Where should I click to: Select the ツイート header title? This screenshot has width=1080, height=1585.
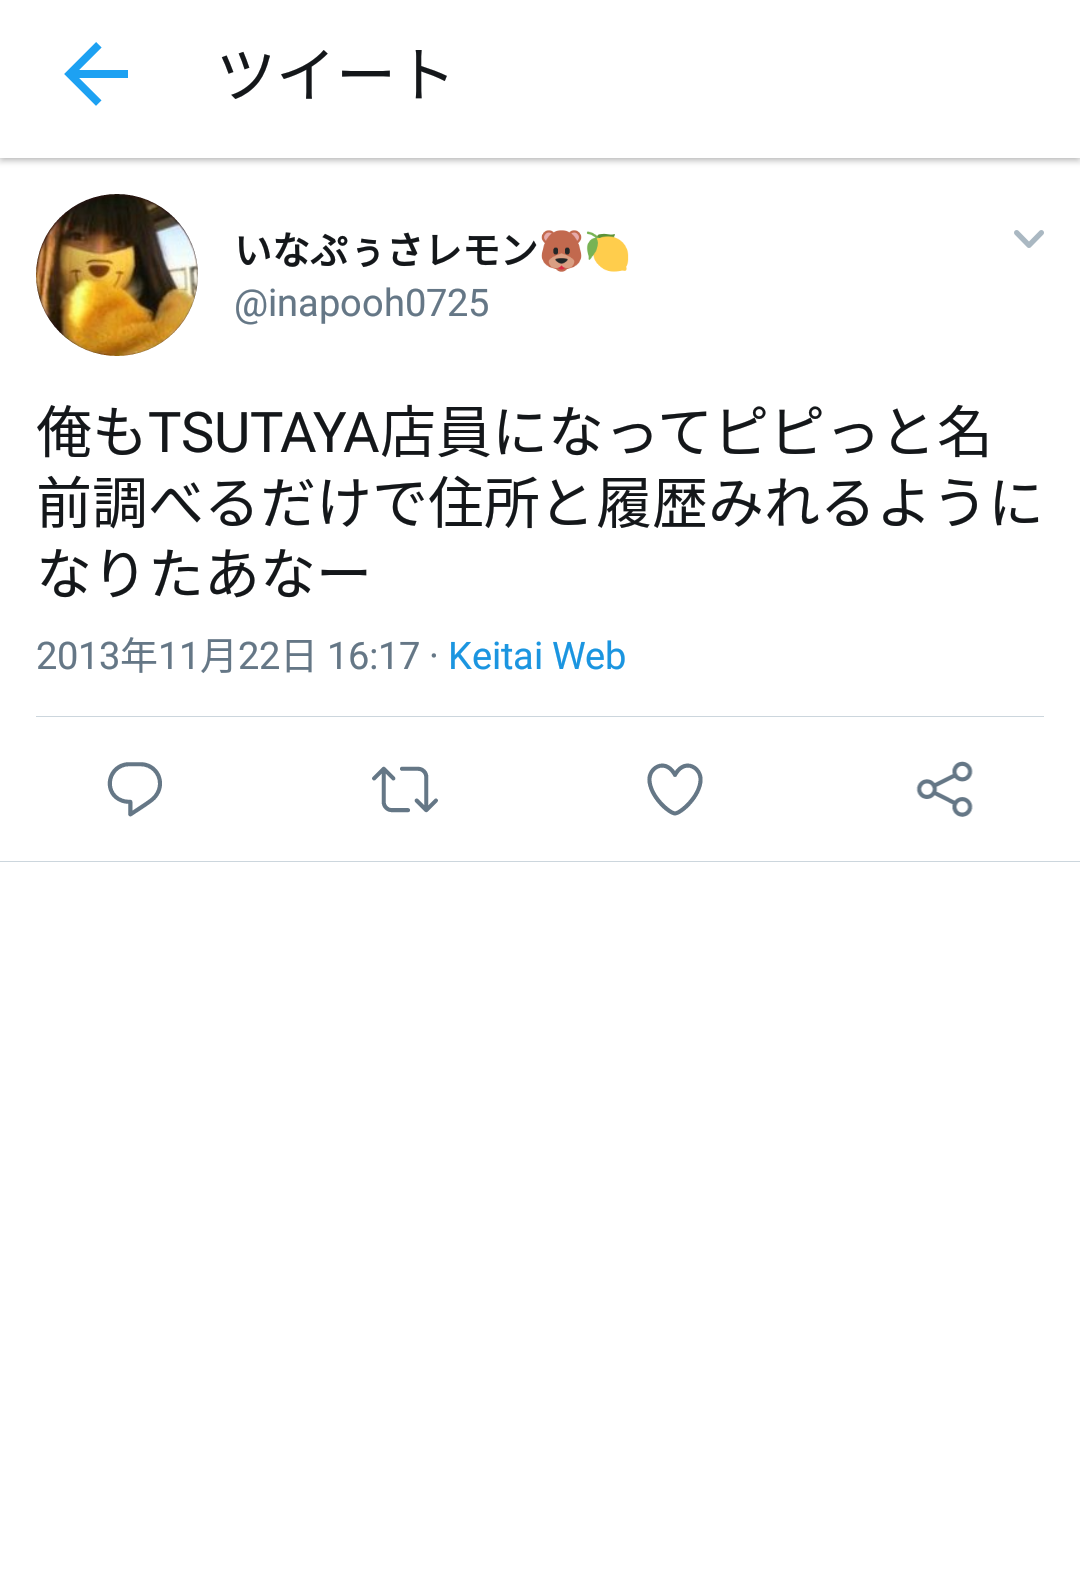coord(335,74)
